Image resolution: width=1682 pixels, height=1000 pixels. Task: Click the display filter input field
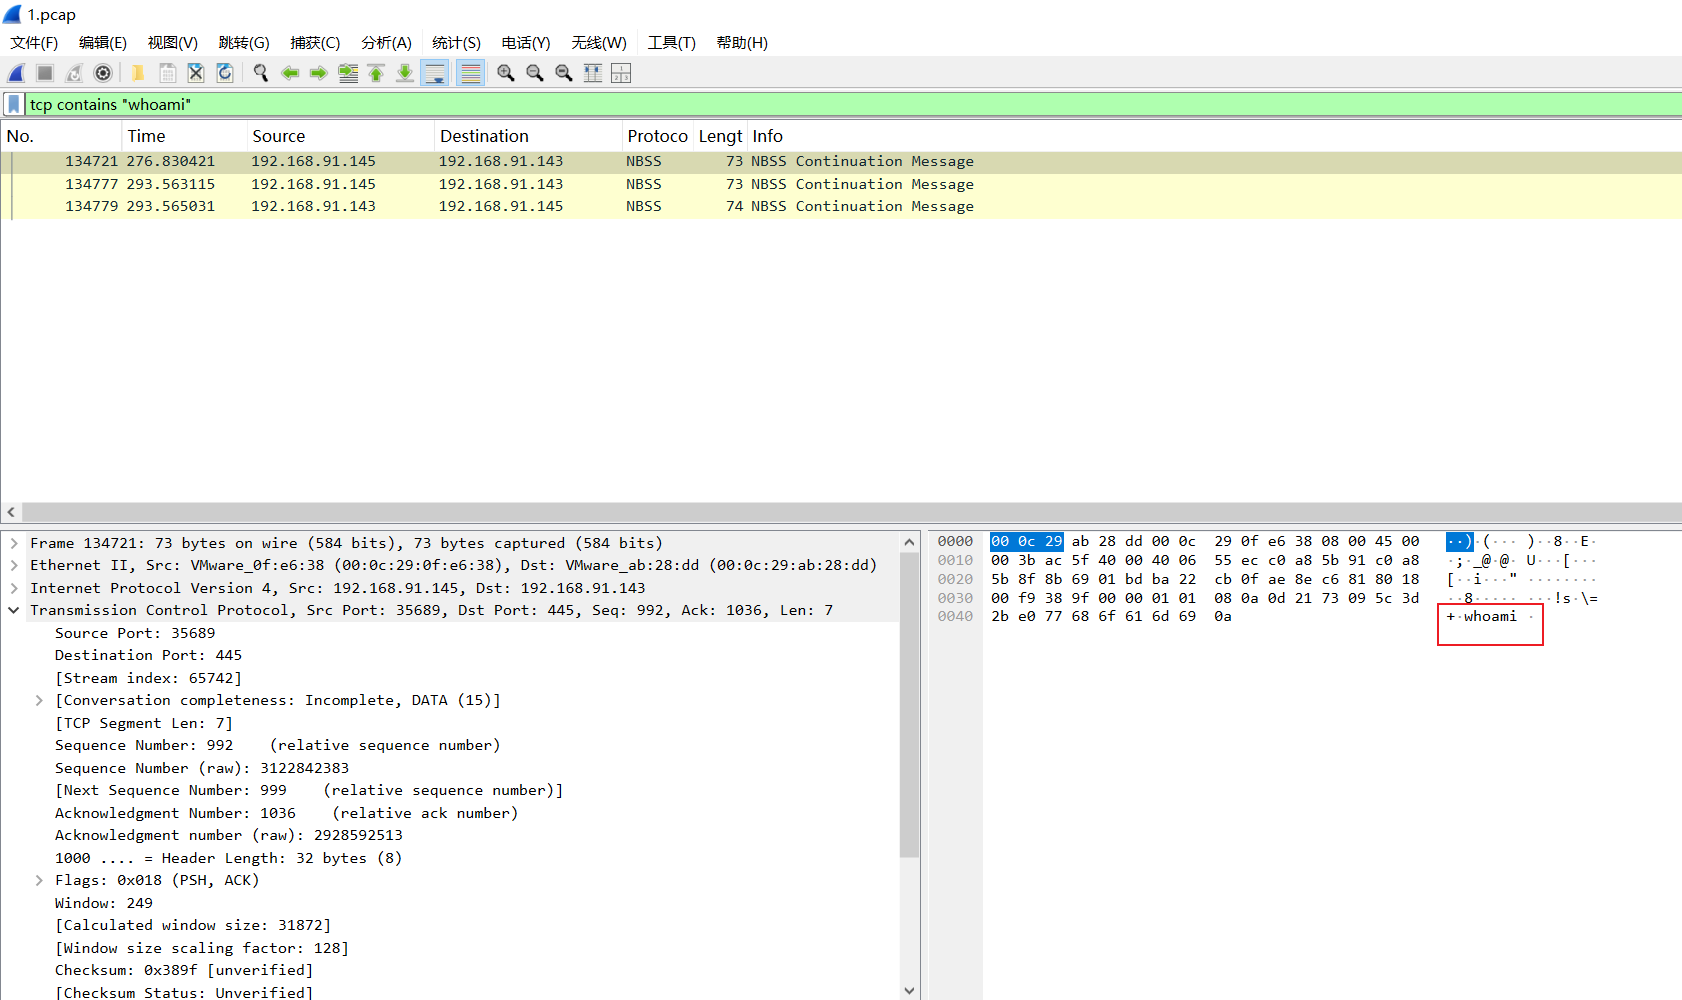coord(853,104)
